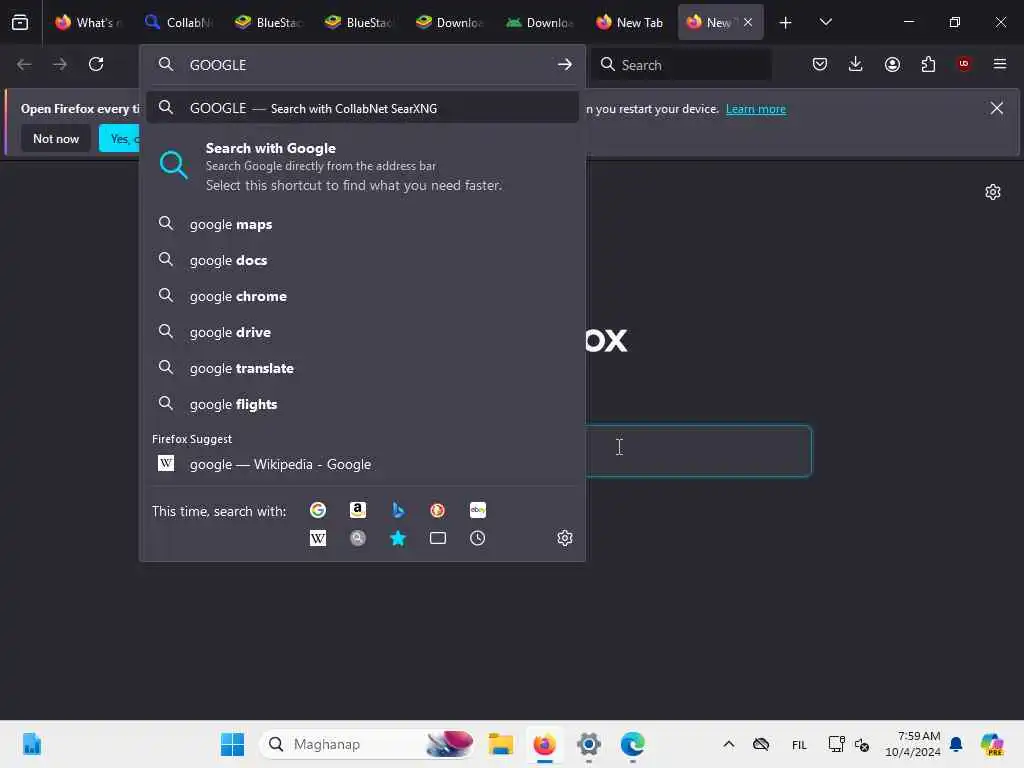Image resolution: width=1024 pixels, height=768 pixels.
Task: Select Search with Google shortcut suggestion
Action: pos(362,167)
